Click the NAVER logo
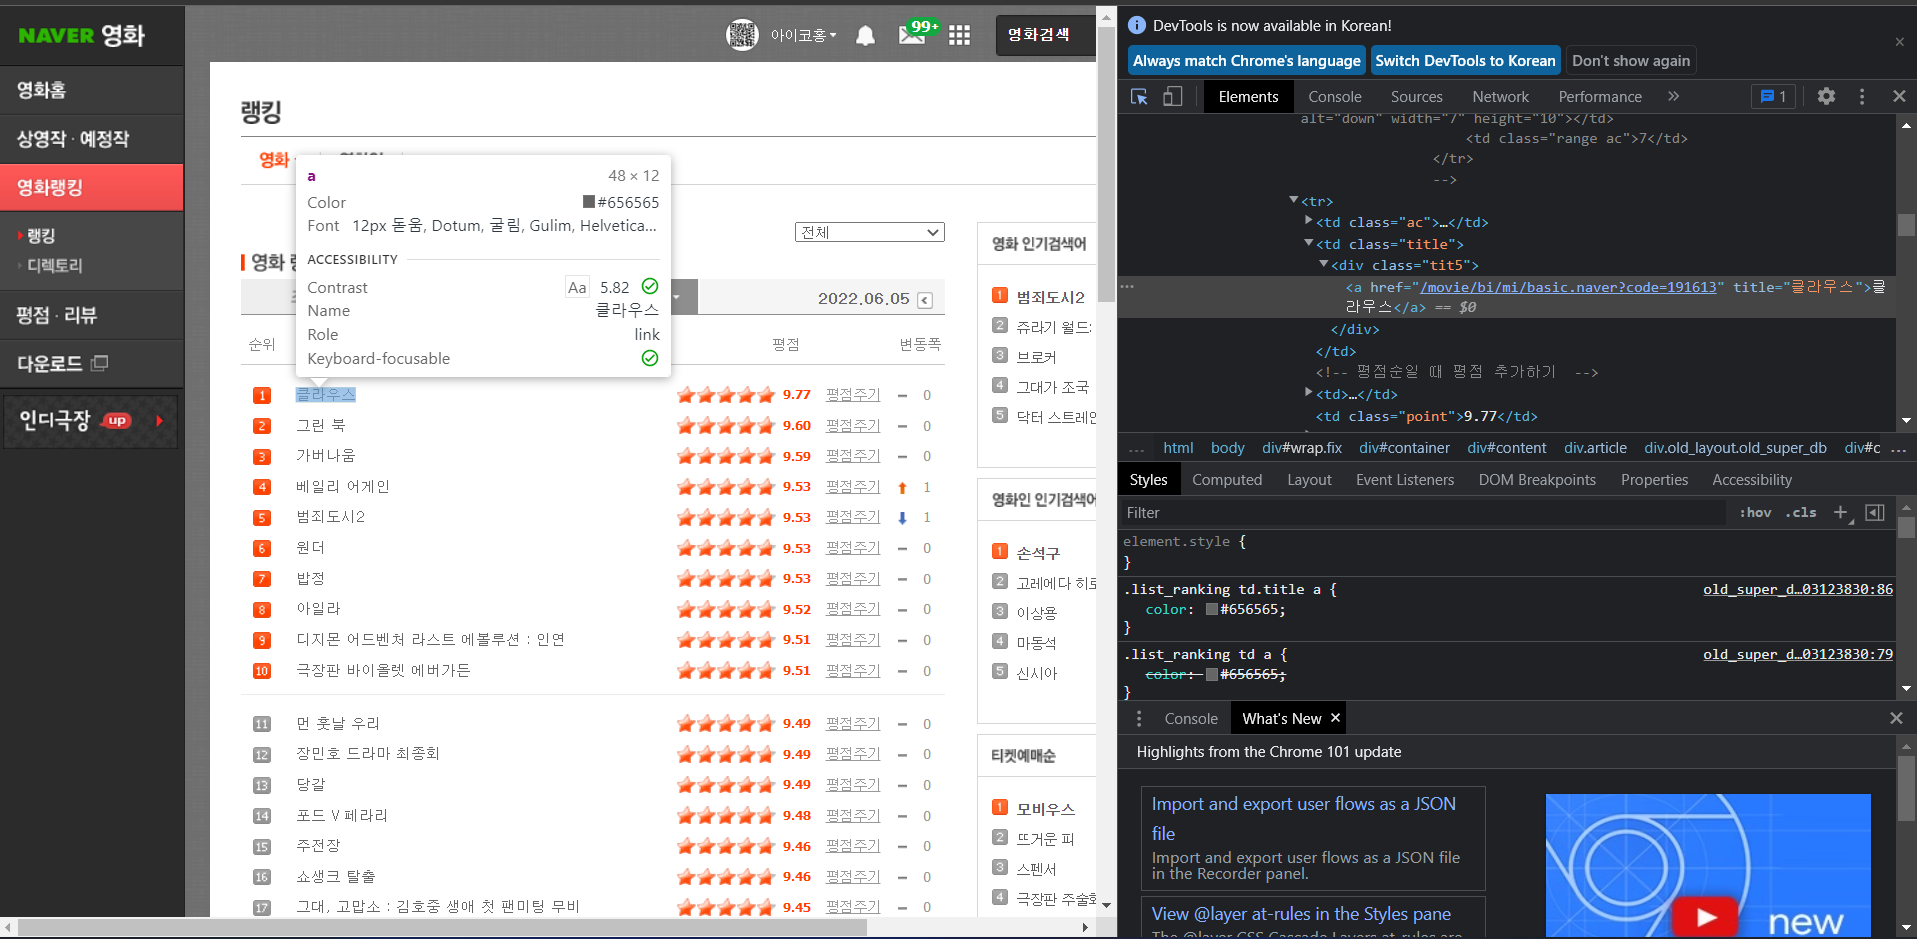This screenshot has width=1917, height=939. (x=56, y=36)
